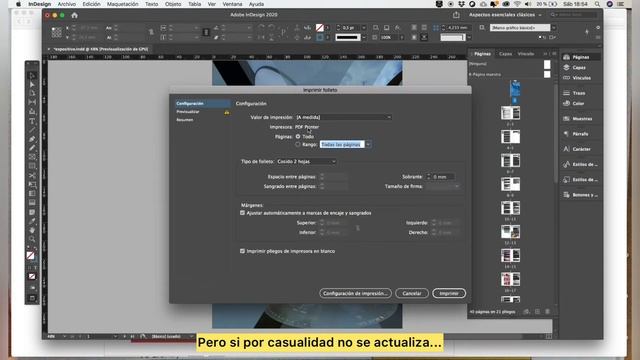The image size is (640, 360).
Task: Select the Free Transform tool
Action: coord(32,184)
